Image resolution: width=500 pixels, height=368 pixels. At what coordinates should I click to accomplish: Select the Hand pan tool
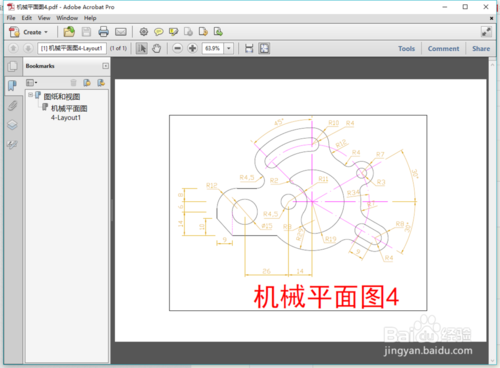coord(156,49)
